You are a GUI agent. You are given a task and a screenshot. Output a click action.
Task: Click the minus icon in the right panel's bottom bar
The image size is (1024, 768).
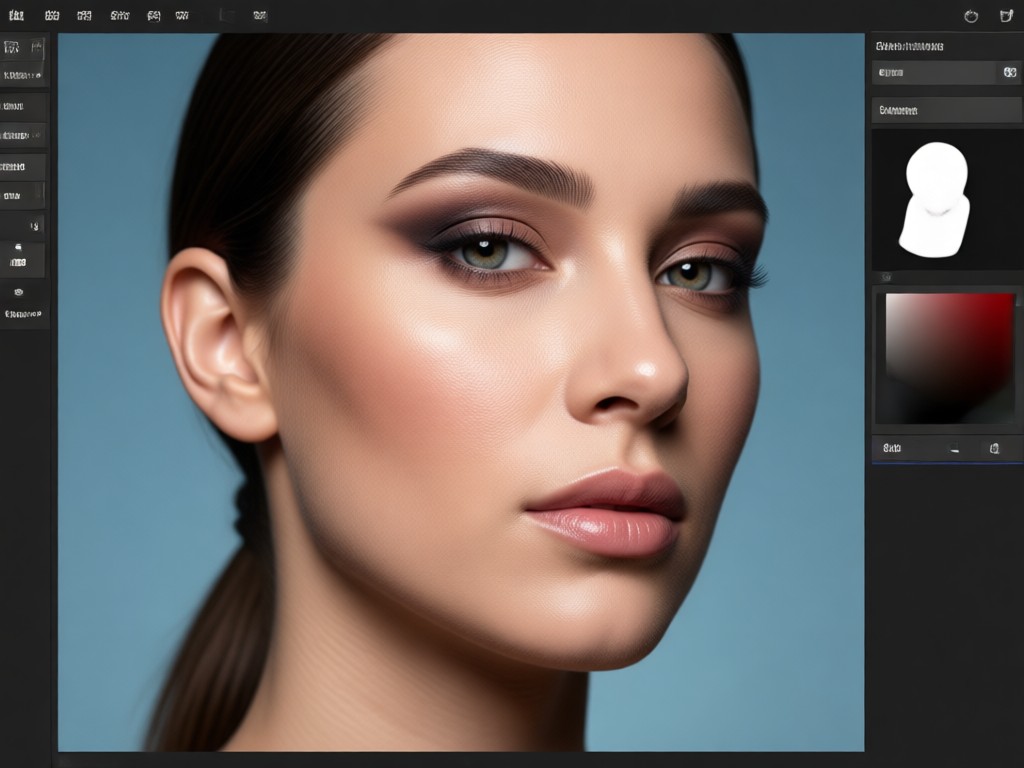(954, 449)
